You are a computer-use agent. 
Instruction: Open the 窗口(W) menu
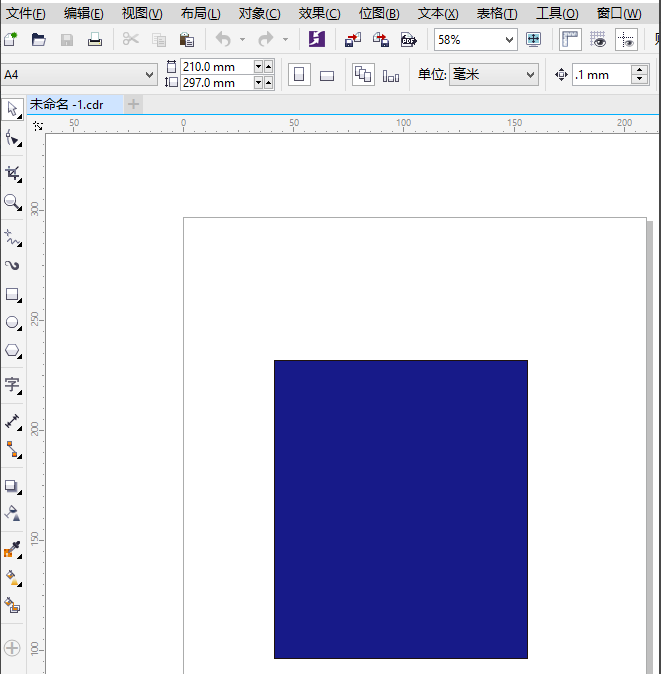[619, 14]
